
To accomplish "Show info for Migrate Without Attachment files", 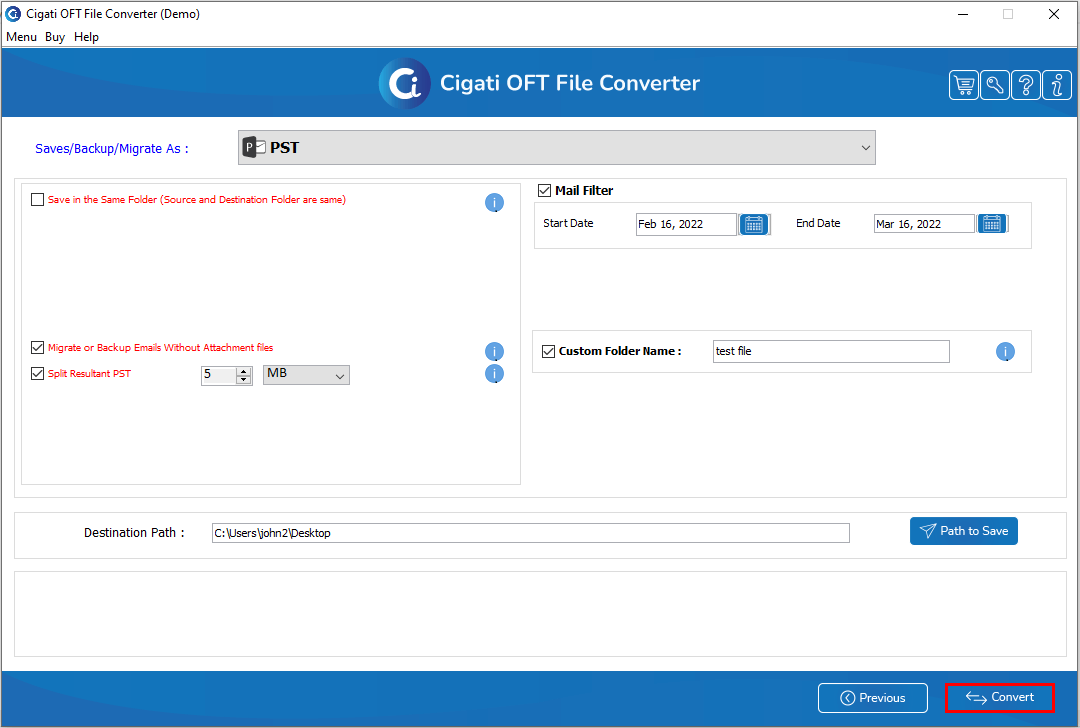I will tap(495, 351).
